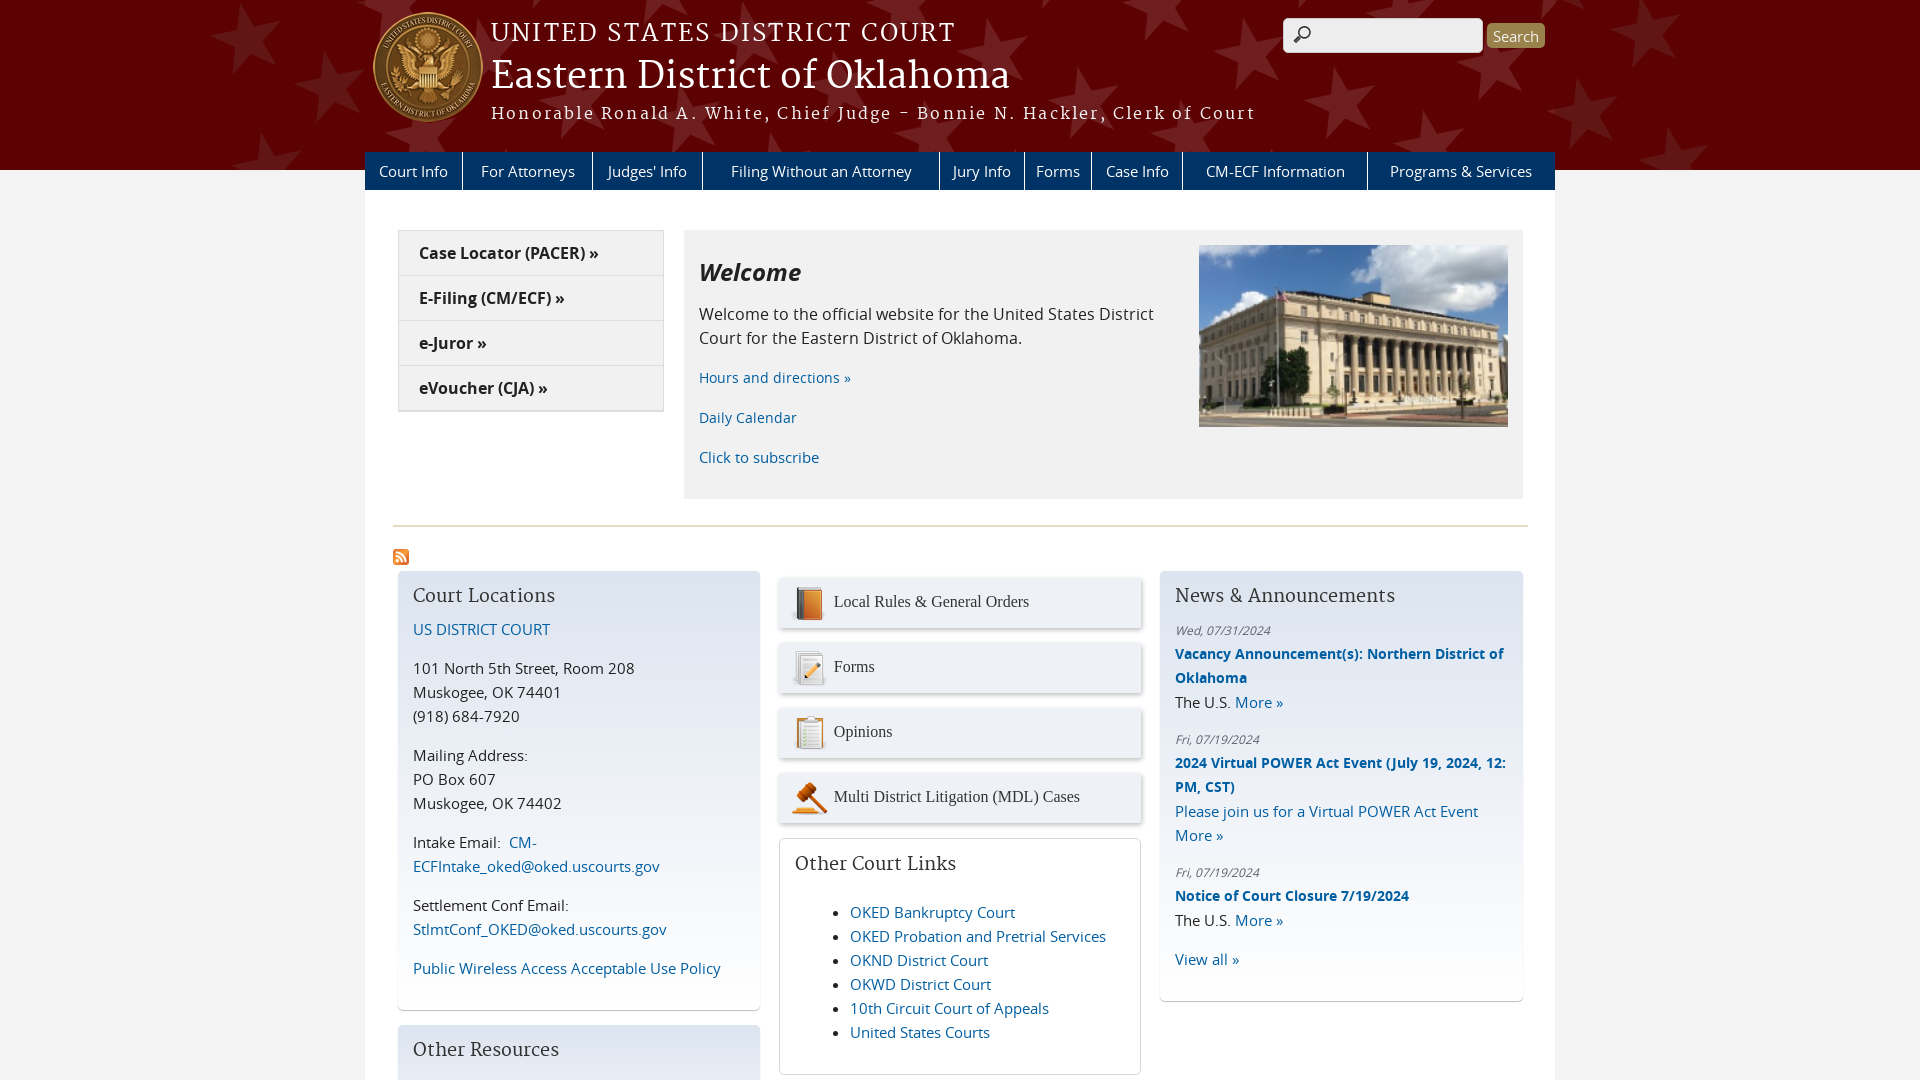Open the e-Juror link
The image size is (1920, 1080).
click(531, 343)
